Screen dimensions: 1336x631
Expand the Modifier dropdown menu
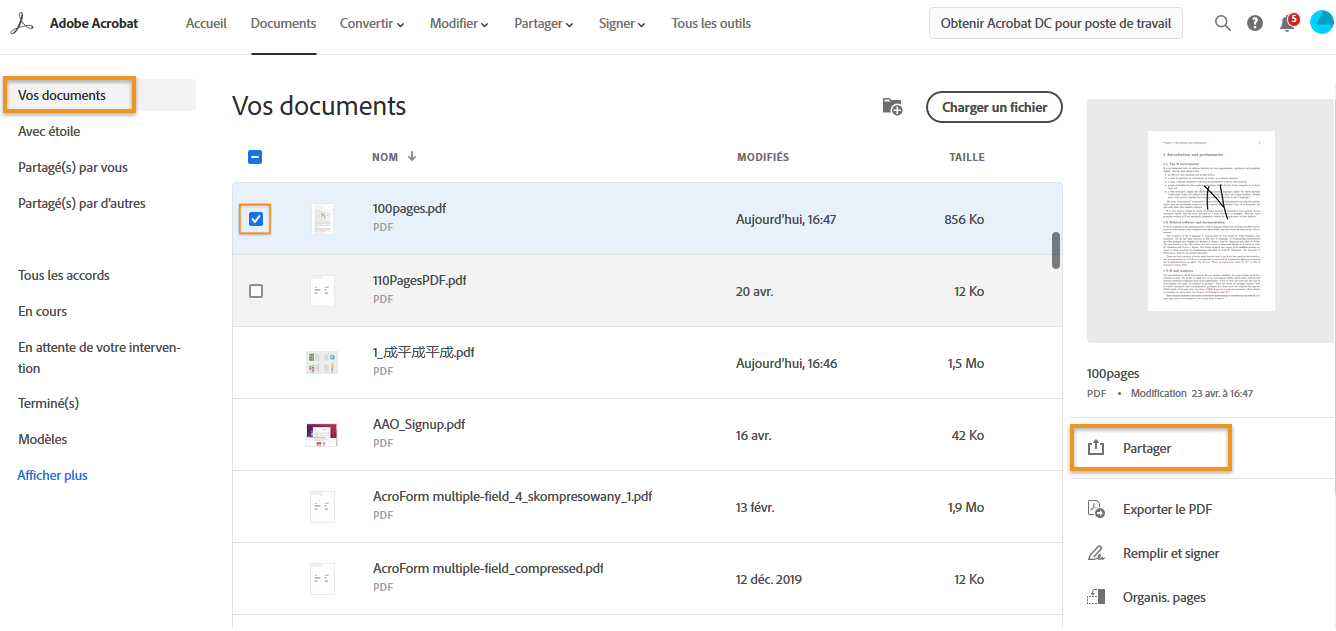pyautogui.click(x=459, y=23)
